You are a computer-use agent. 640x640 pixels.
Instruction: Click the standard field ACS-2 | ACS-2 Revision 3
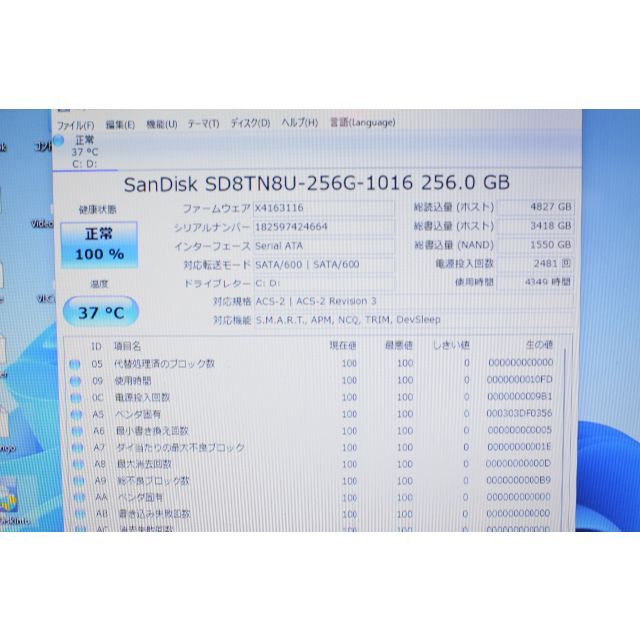[413, 301]
